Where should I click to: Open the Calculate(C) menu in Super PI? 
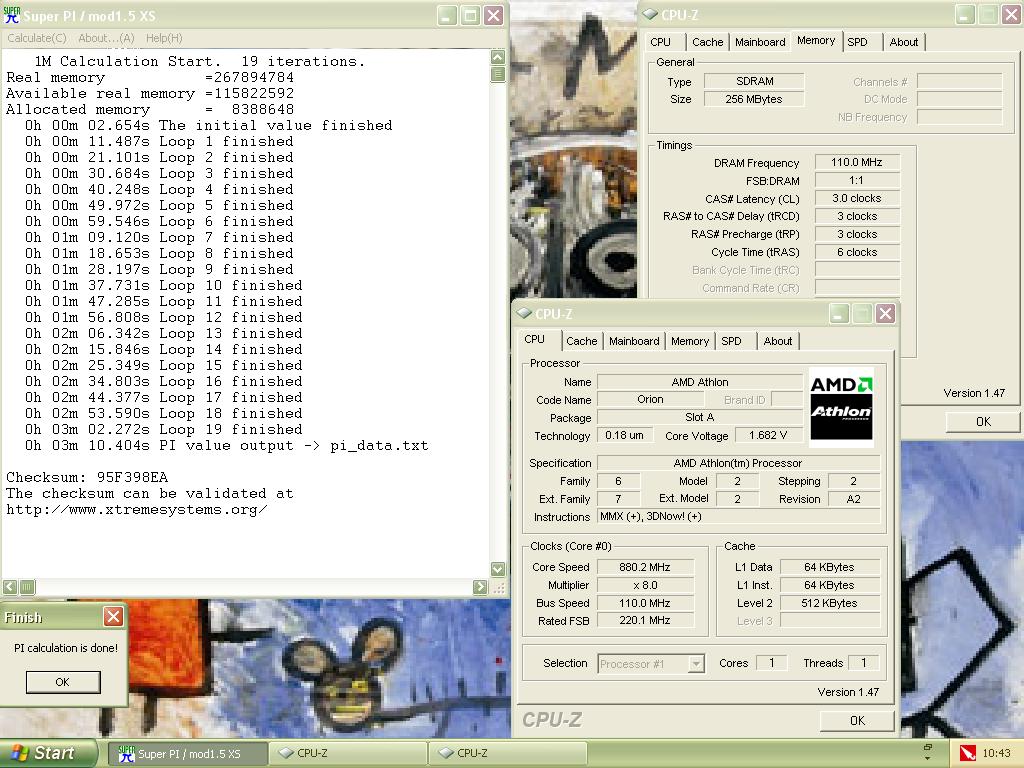tap(37, 38)
